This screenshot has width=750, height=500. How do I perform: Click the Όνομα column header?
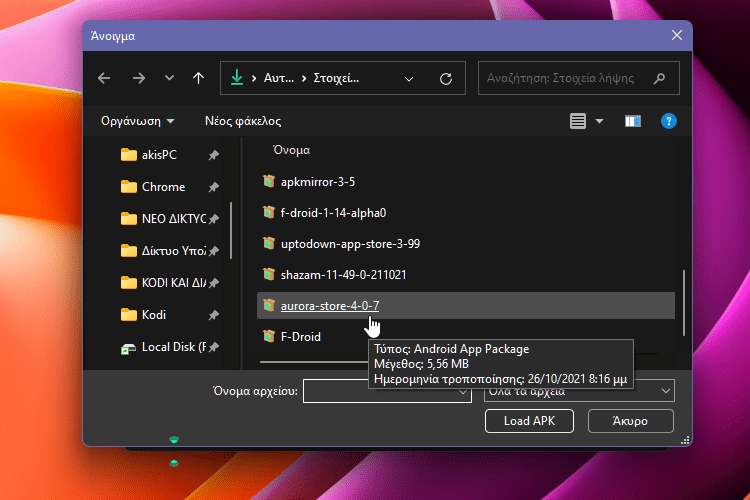point(291,150)
